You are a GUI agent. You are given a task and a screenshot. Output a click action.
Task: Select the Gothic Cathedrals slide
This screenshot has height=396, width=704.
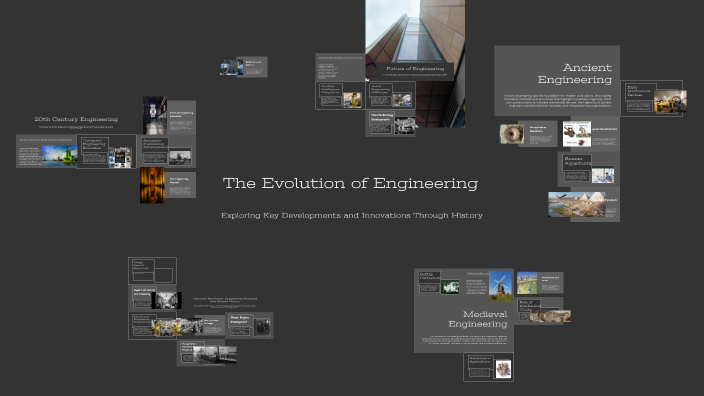click(439, 282)
